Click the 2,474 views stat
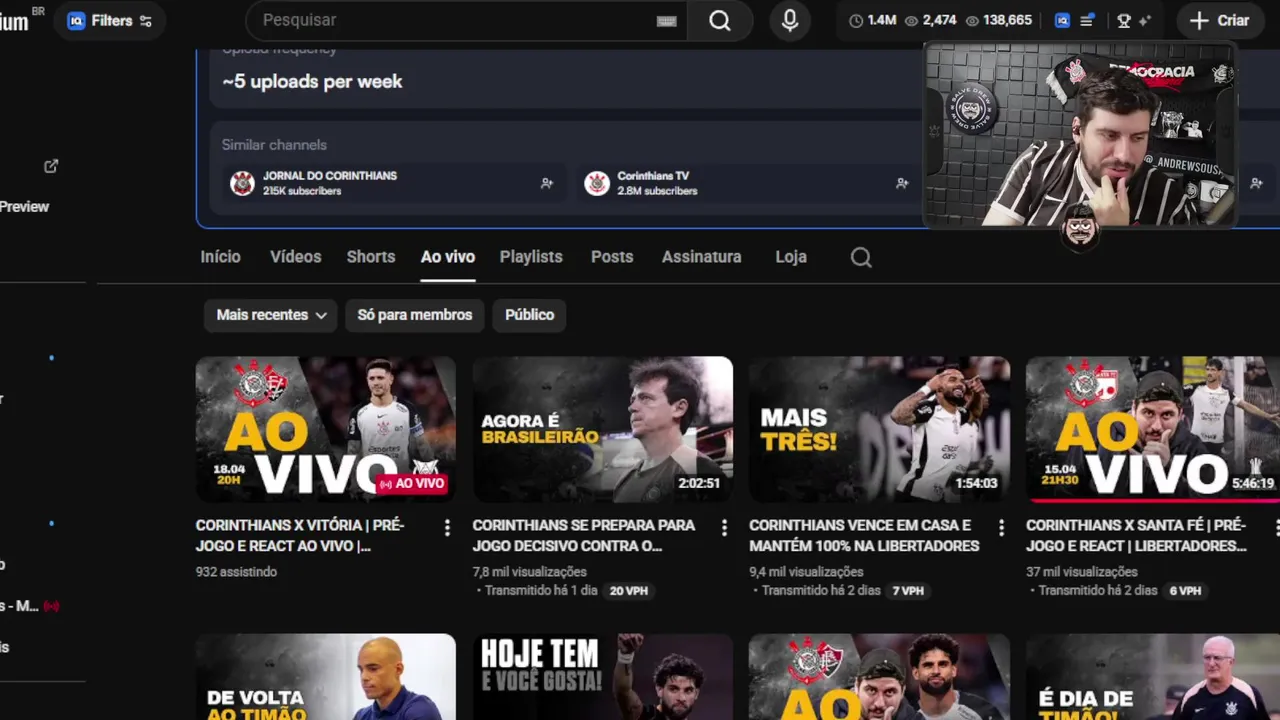Viewport: 1280px width, 720px height. (x=930, y=20)
